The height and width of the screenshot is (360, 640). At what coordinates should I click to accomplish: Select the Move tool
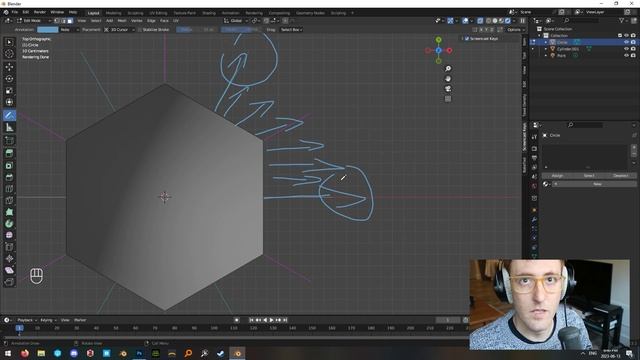point(9,67)
